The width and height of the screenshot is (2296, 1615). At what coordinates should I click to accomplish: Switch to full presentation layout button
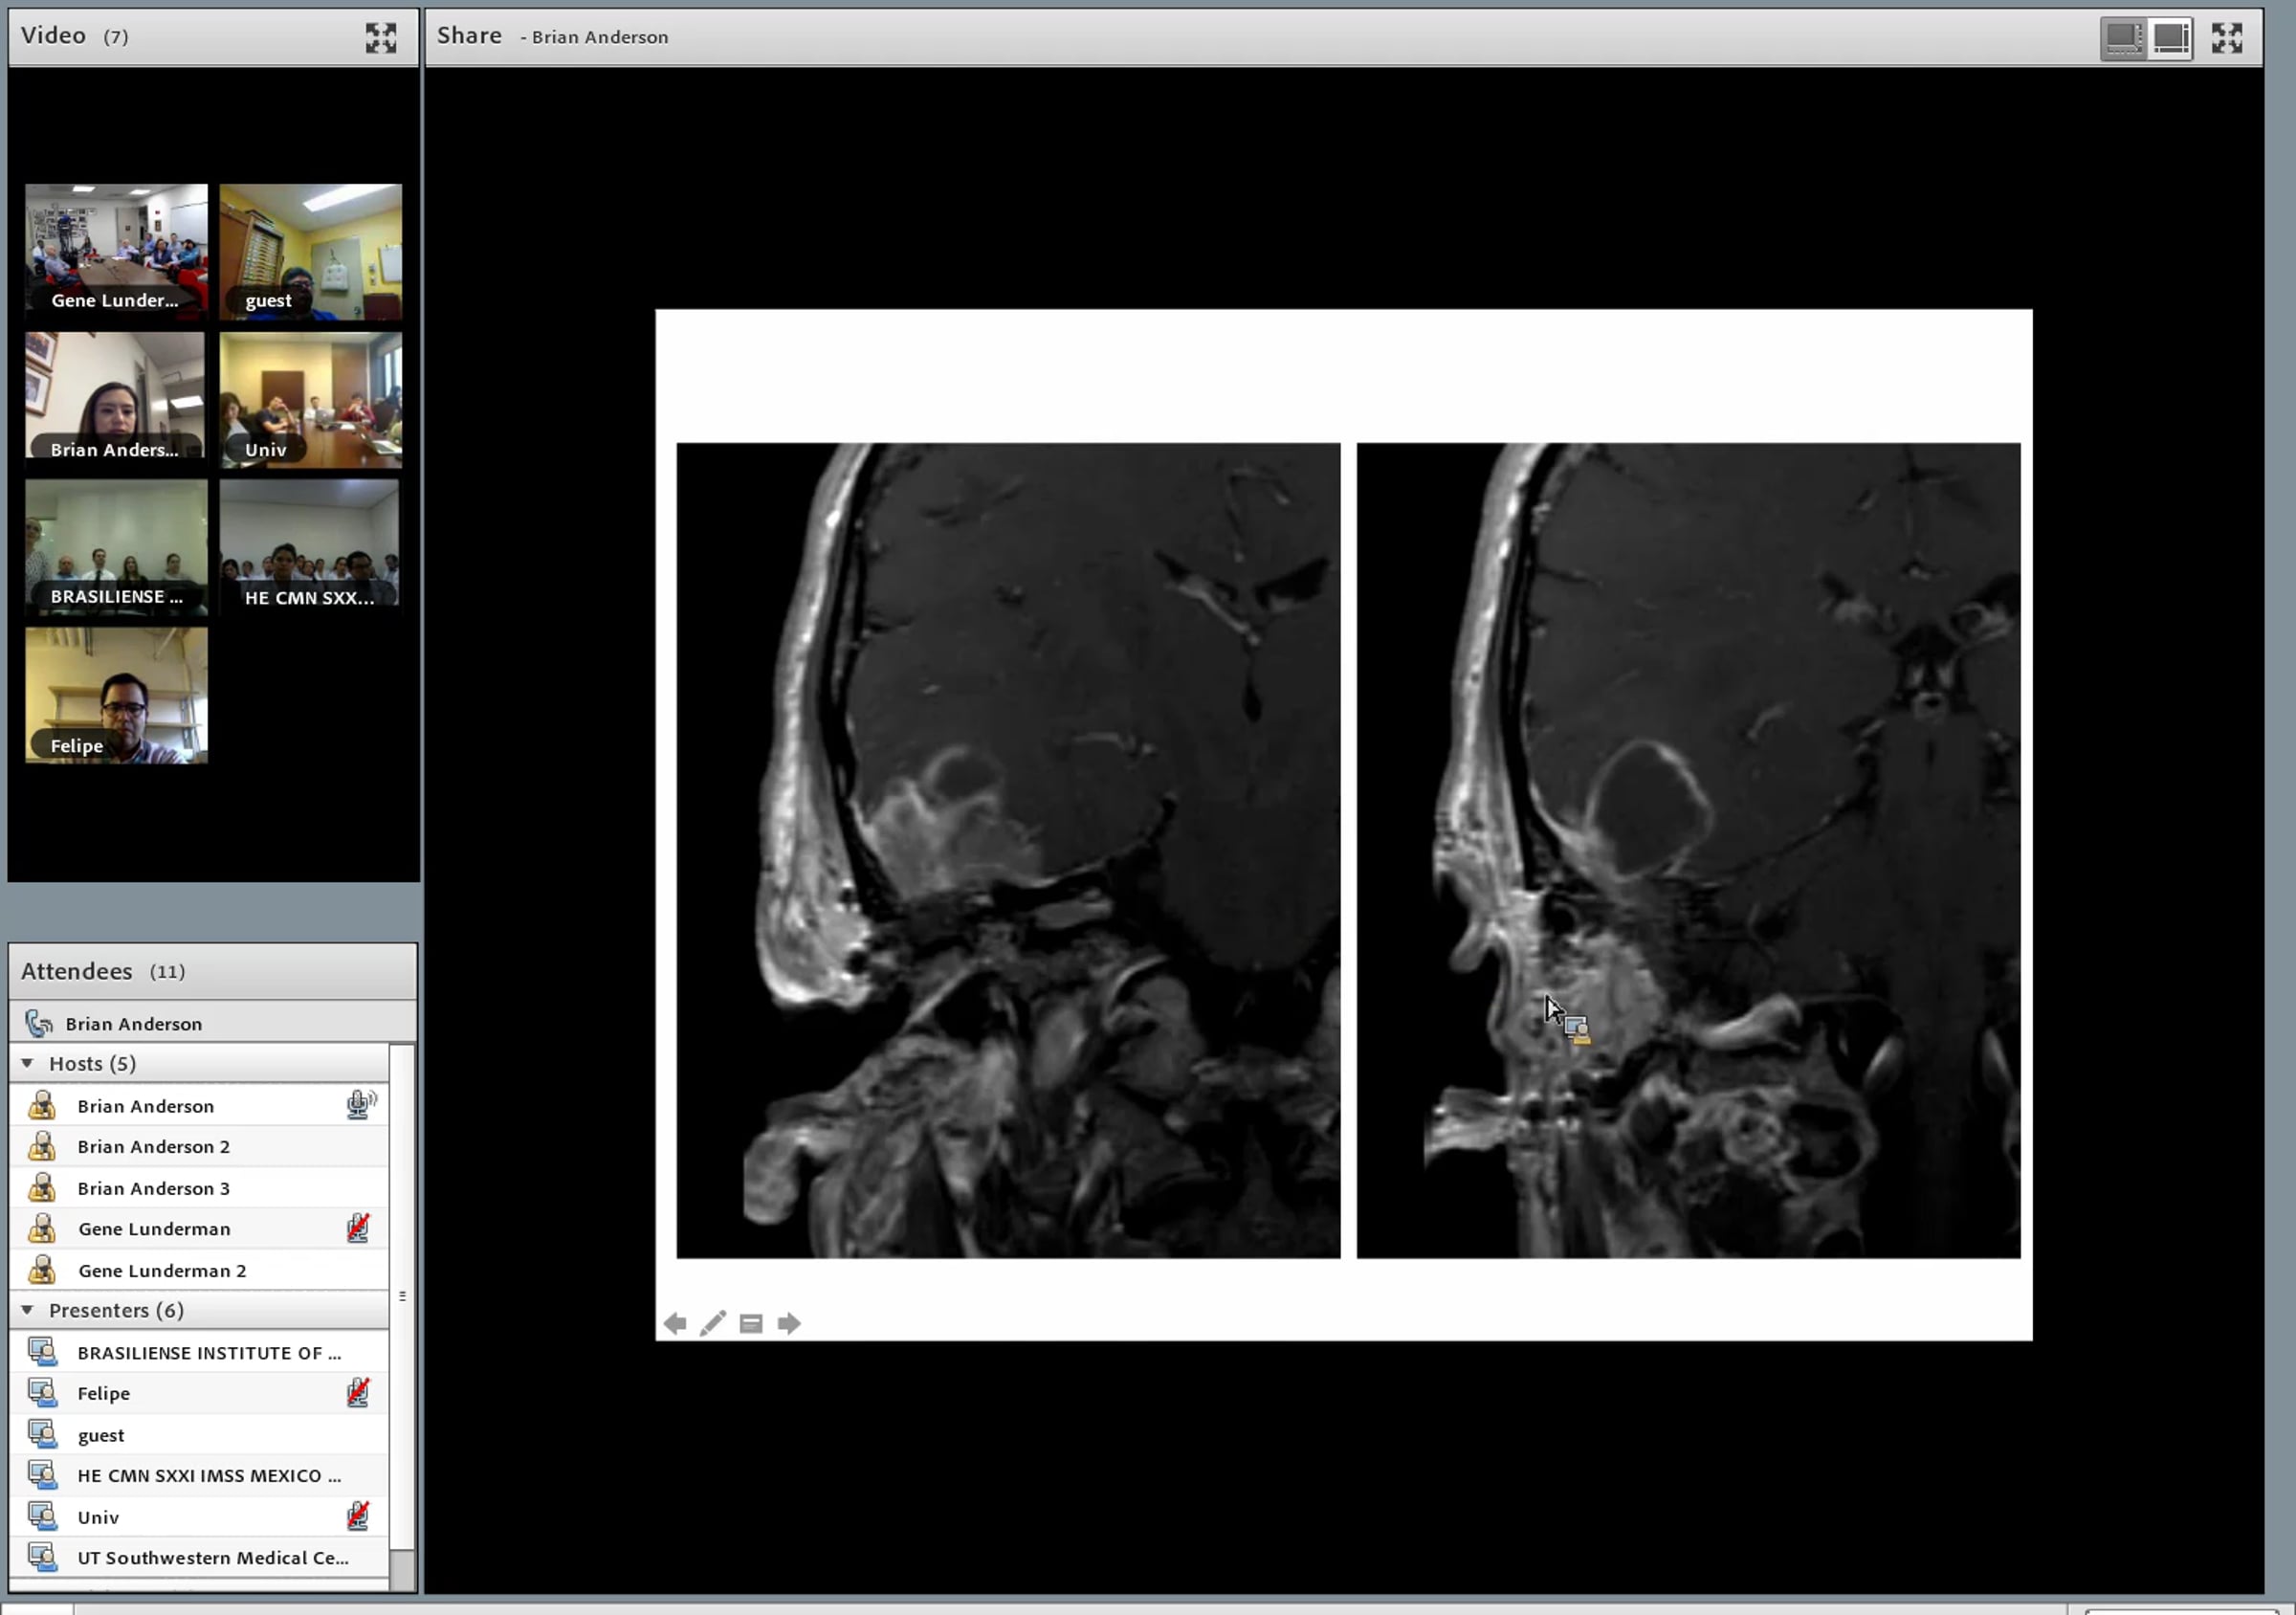tap(2170, 38)
